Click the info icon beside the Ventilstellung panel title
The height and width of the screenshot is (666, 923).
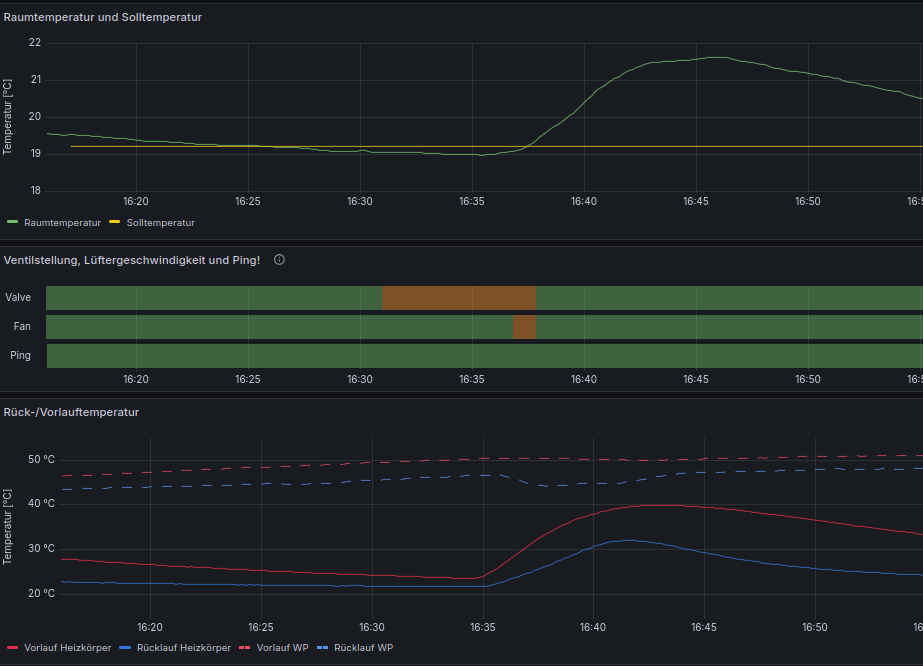[279, 260]
